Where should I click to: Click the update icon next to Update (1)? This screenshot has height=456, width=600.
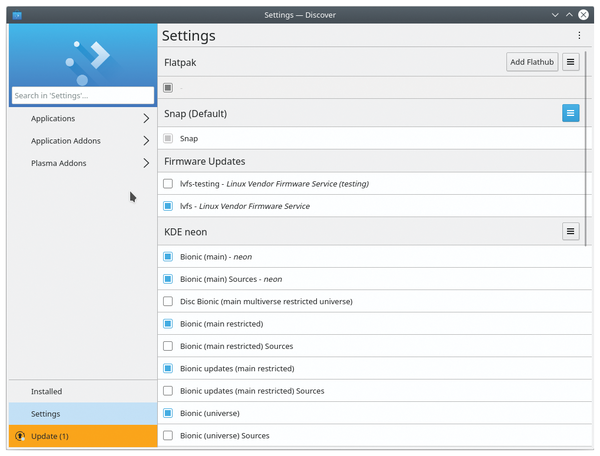(x=20, y=436)
